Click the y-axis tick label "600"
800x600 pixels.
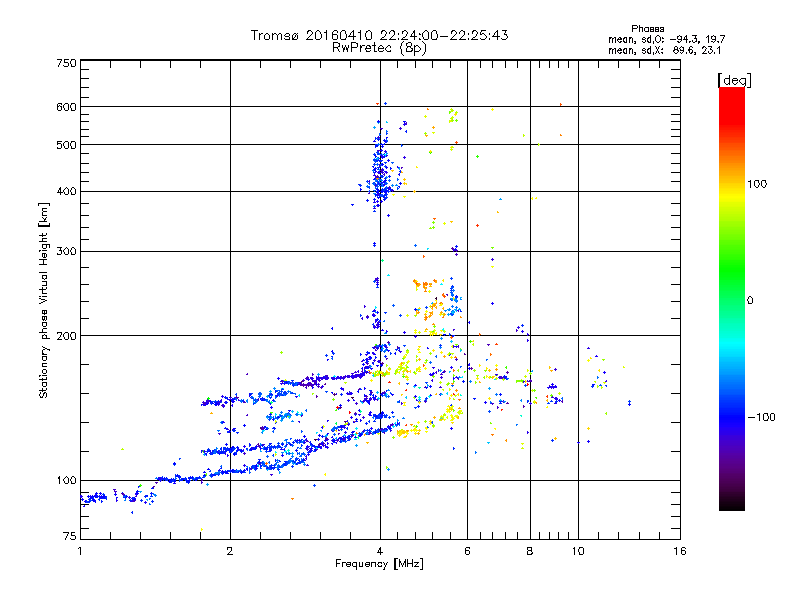(x=66, y=107)
